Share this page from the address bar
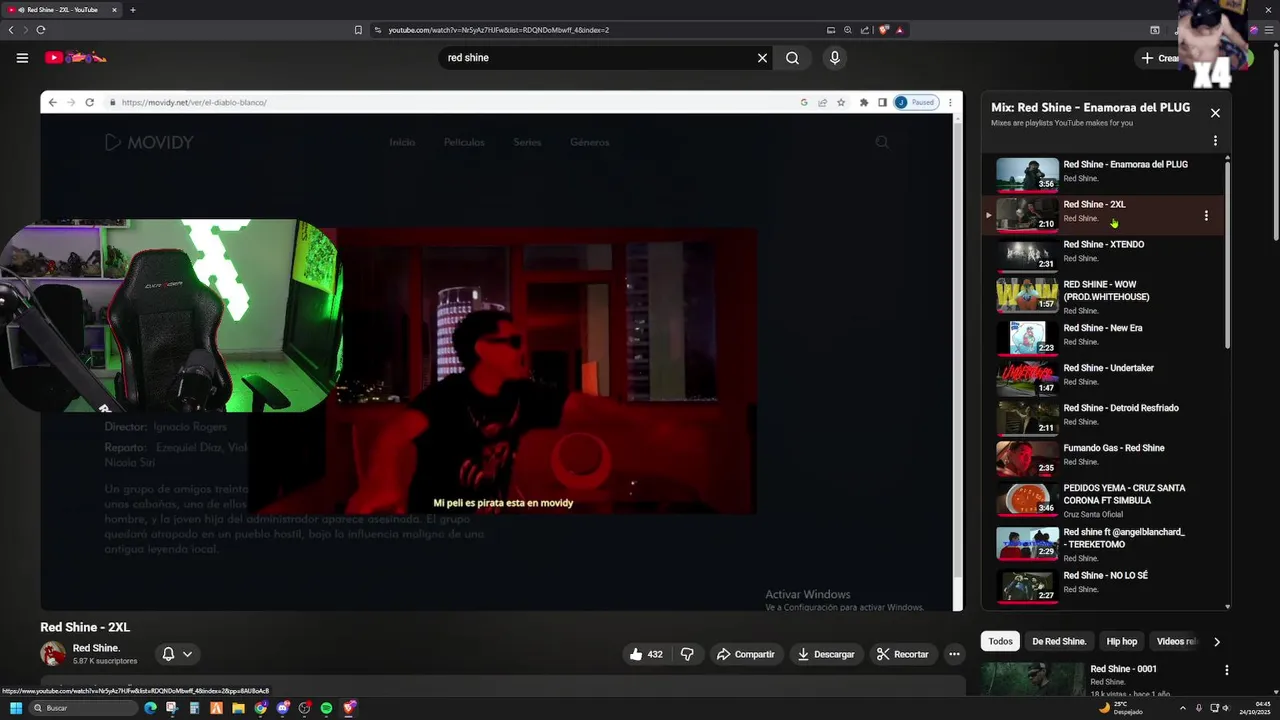Screen dimensions: 1280x720 (x=865, y=30)
